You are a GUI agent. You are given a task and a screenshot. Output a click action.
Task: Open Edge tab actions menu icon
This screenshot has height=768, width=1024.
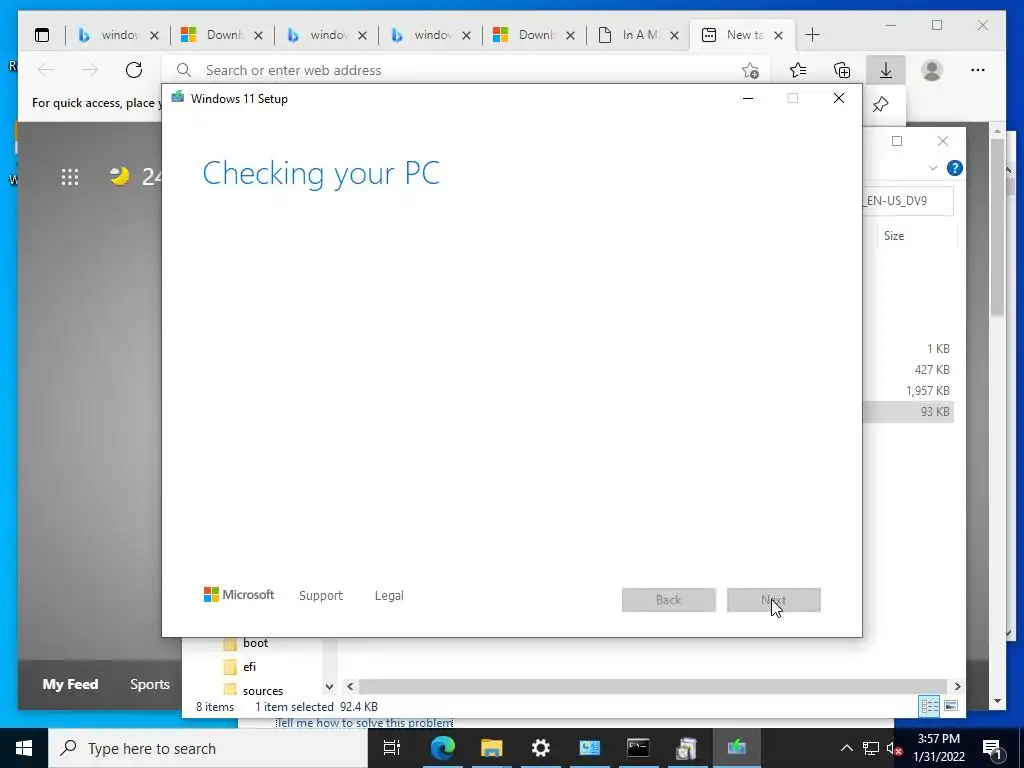[x=42, y=35]
